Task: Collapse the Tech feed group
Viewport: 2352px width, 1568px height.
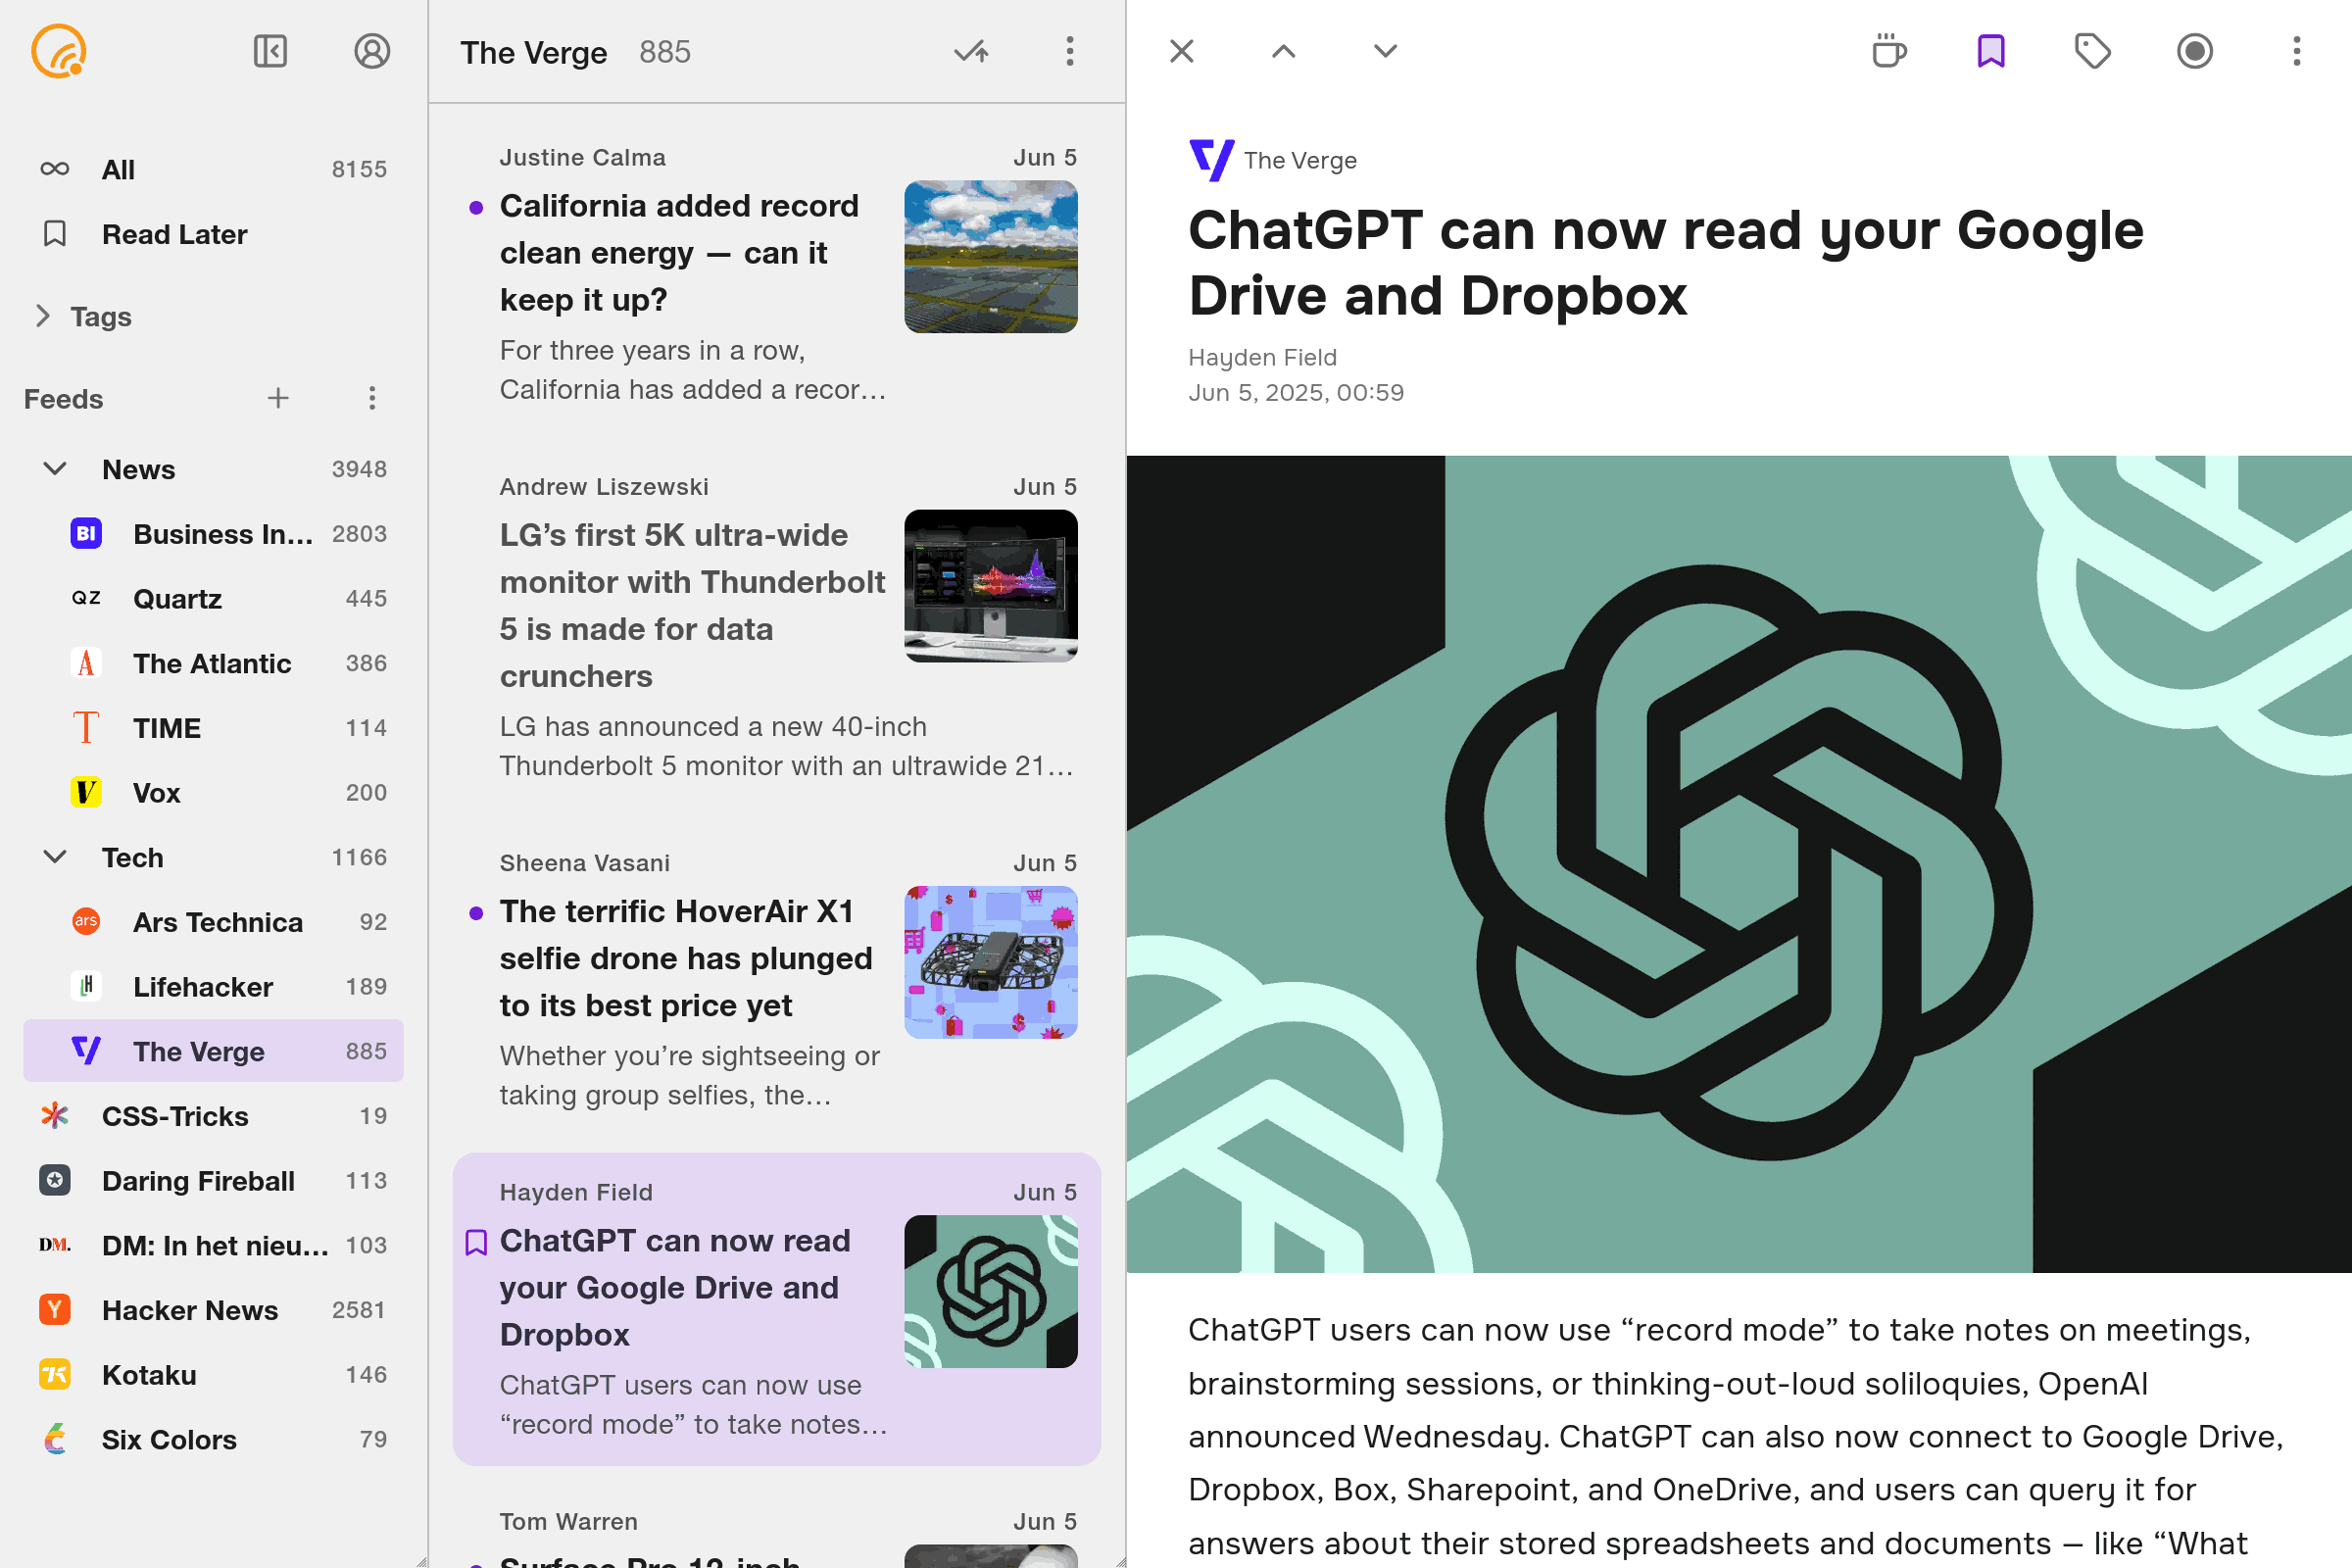Action: (55, 857)
